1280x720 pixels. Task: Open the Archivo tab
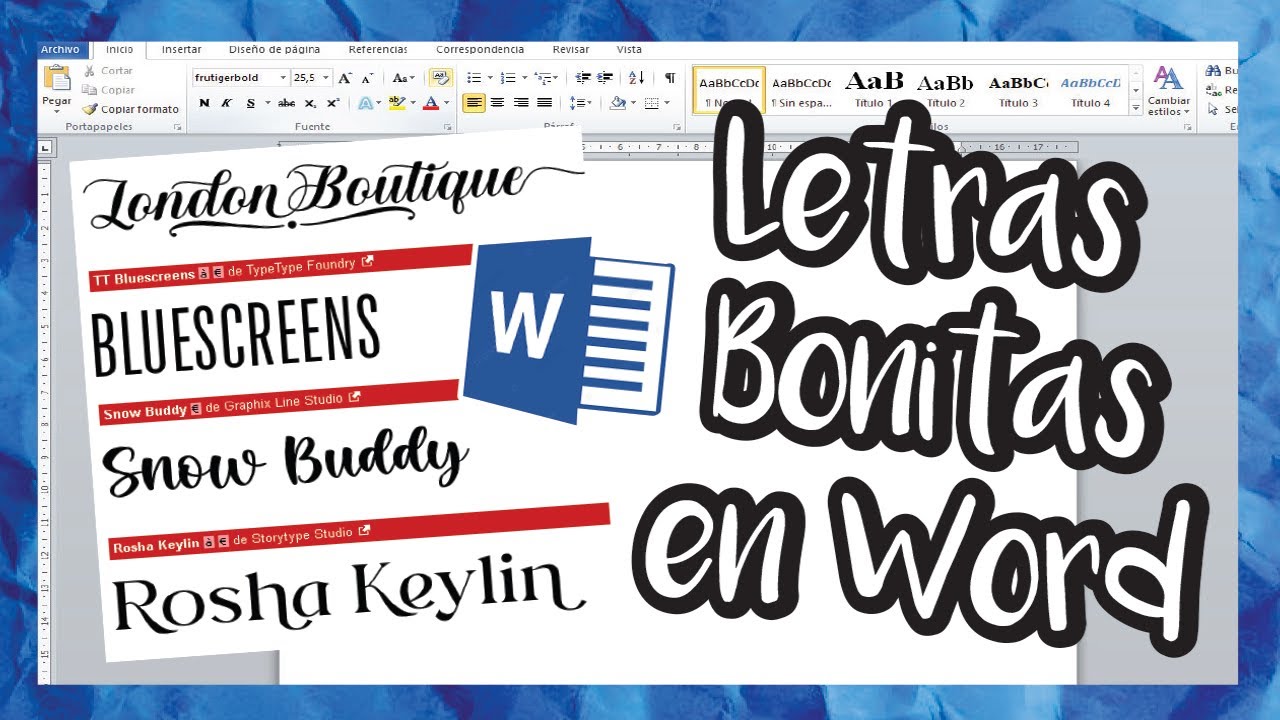(61, 49)
